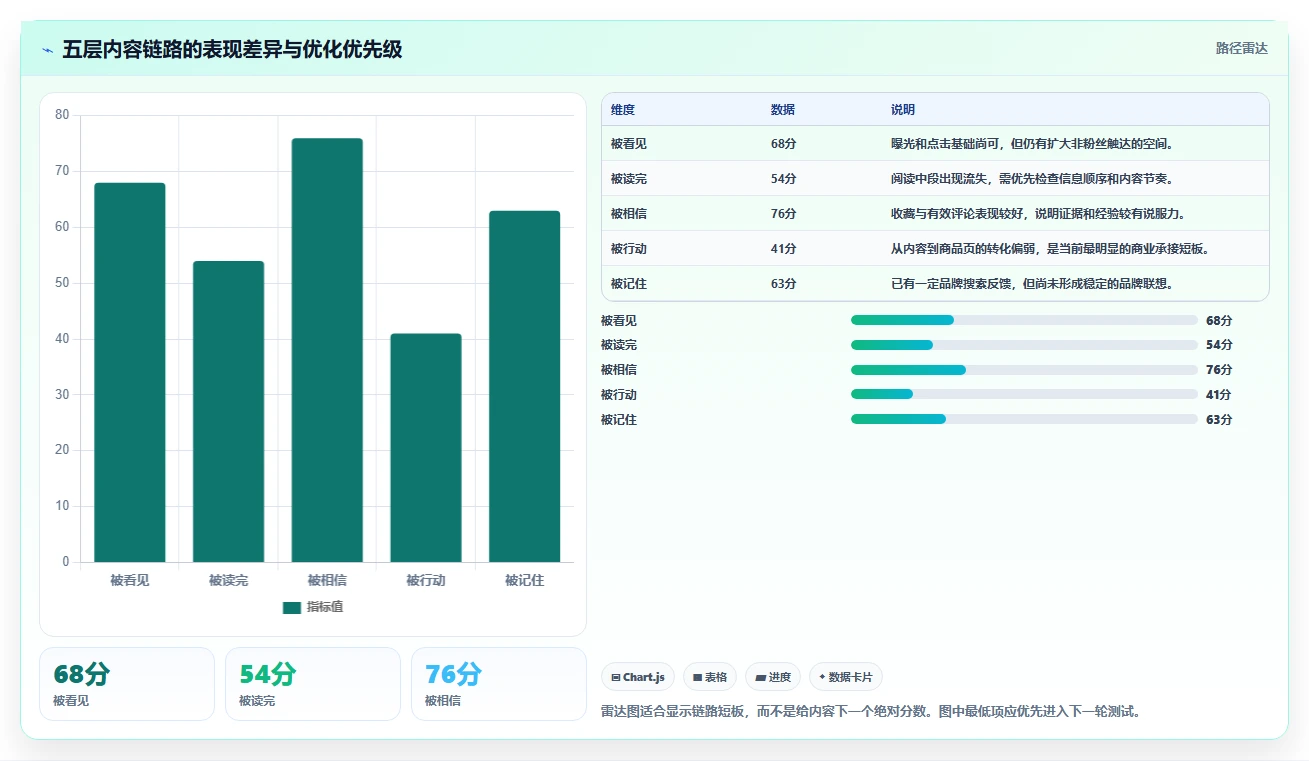
Task: Open the 68分 被看见 score card
Action: 127,684
